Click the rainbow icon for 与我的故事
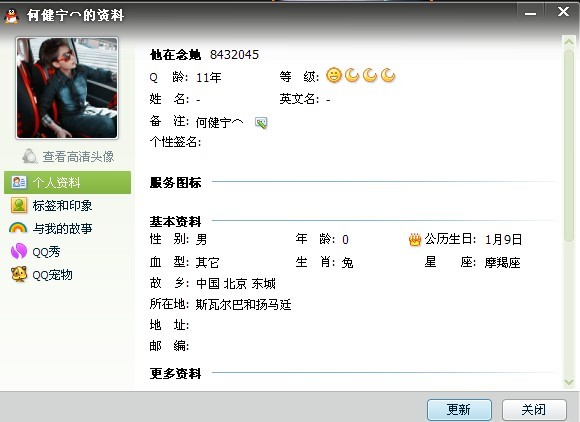This screenshot has height=422, width=580. coord(18,229)
